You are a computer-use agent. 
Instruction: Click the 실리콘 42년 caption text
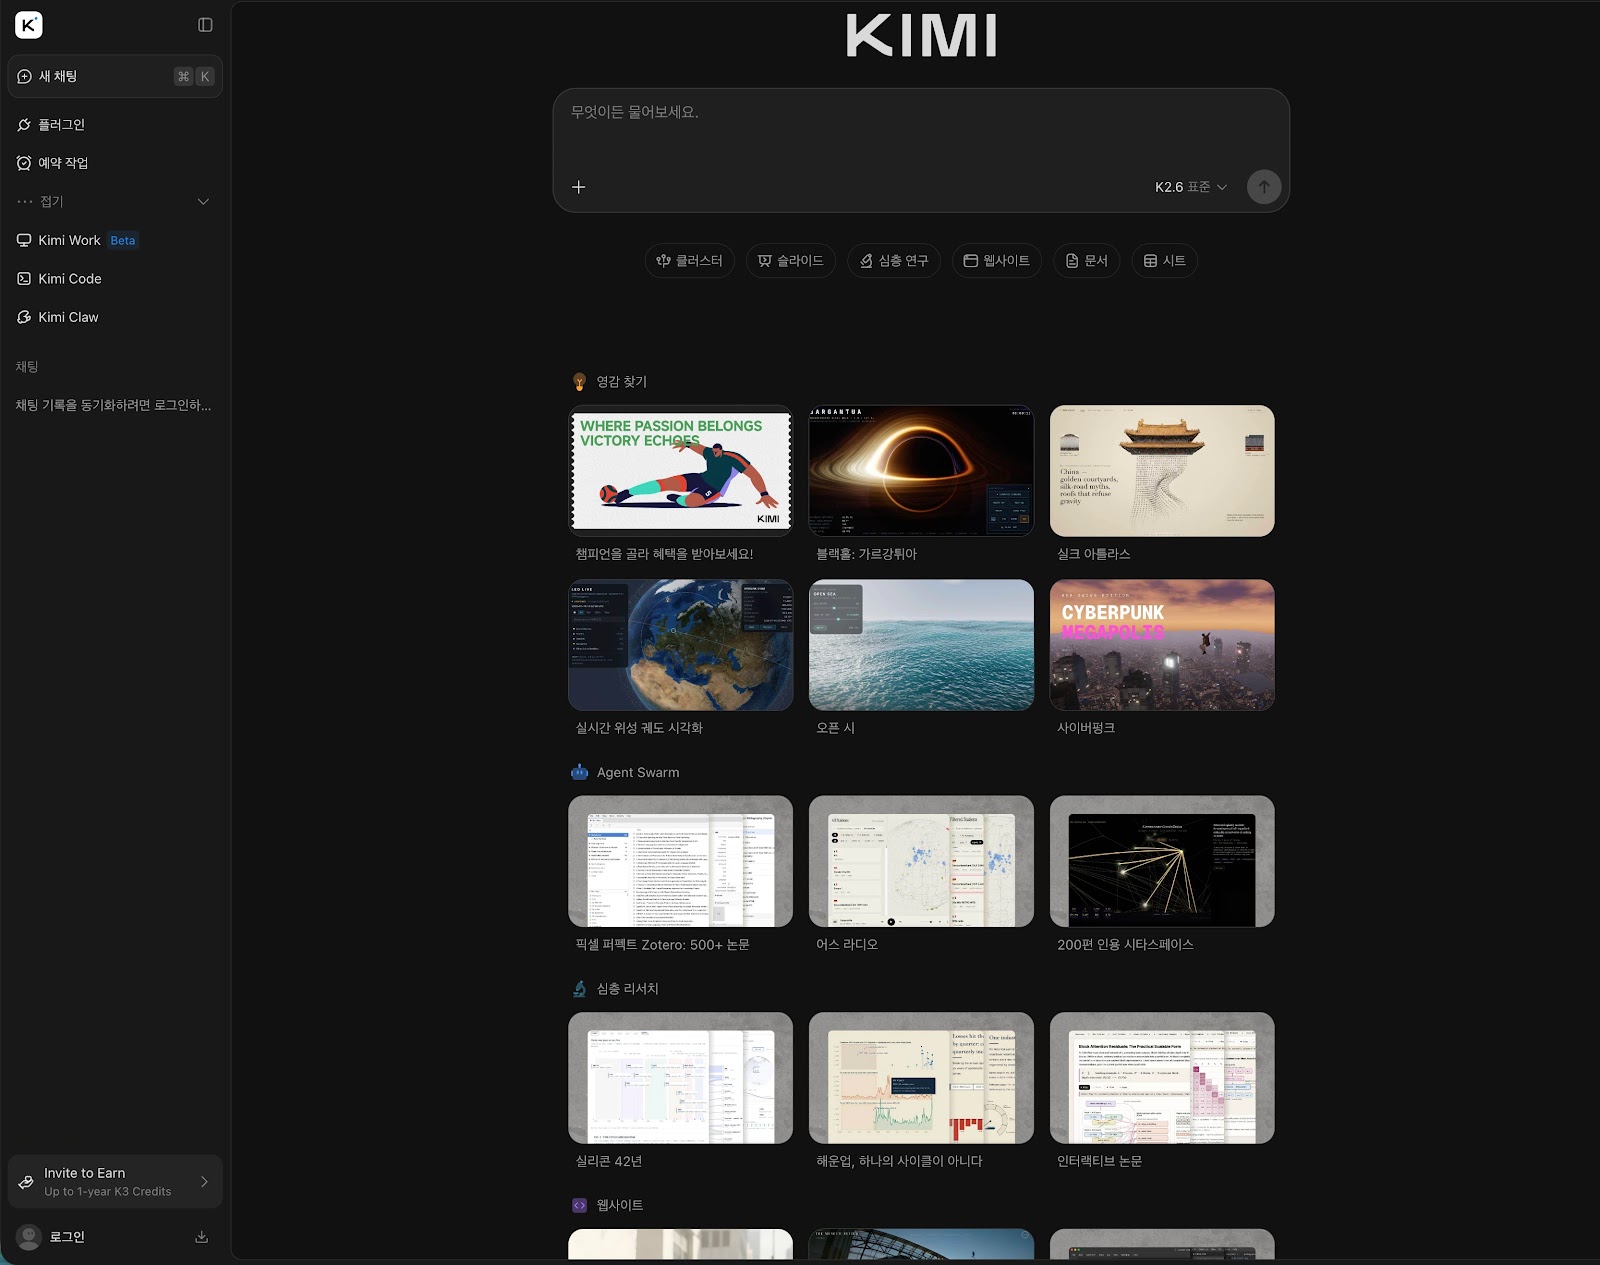point(609,1161)
